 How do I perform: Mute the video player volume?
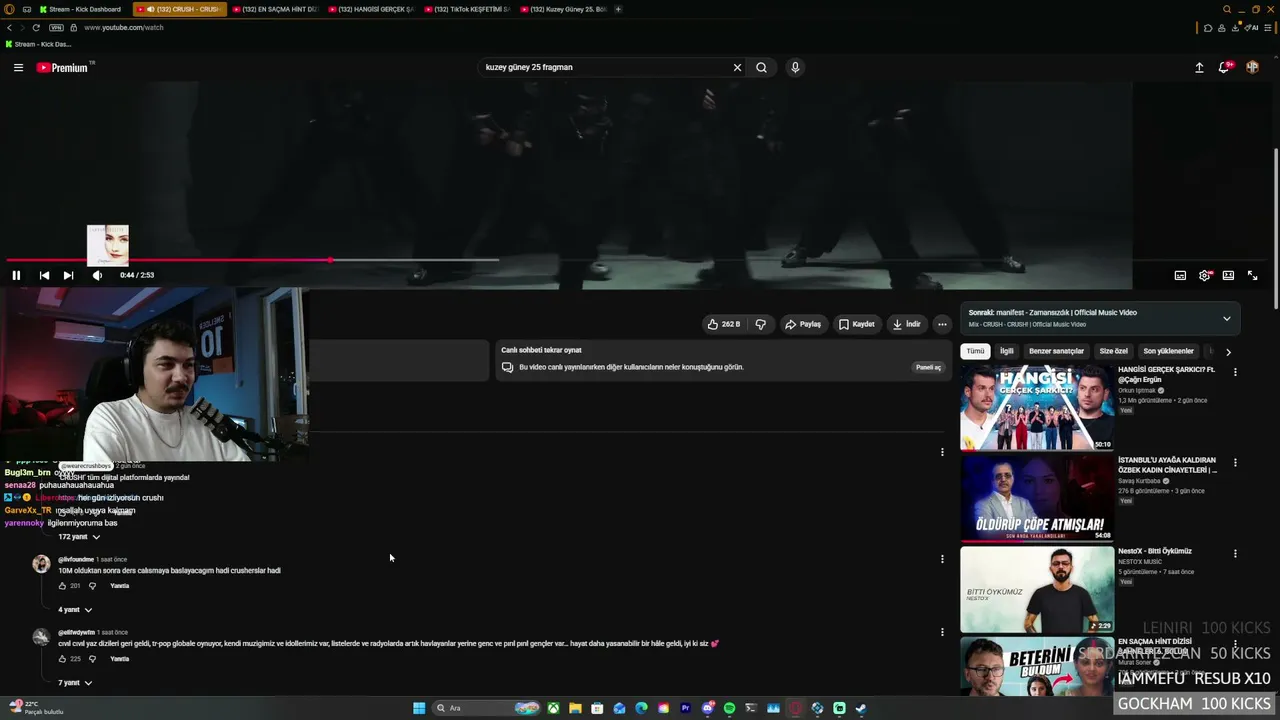pyautogui.click(x=97, y=275)
